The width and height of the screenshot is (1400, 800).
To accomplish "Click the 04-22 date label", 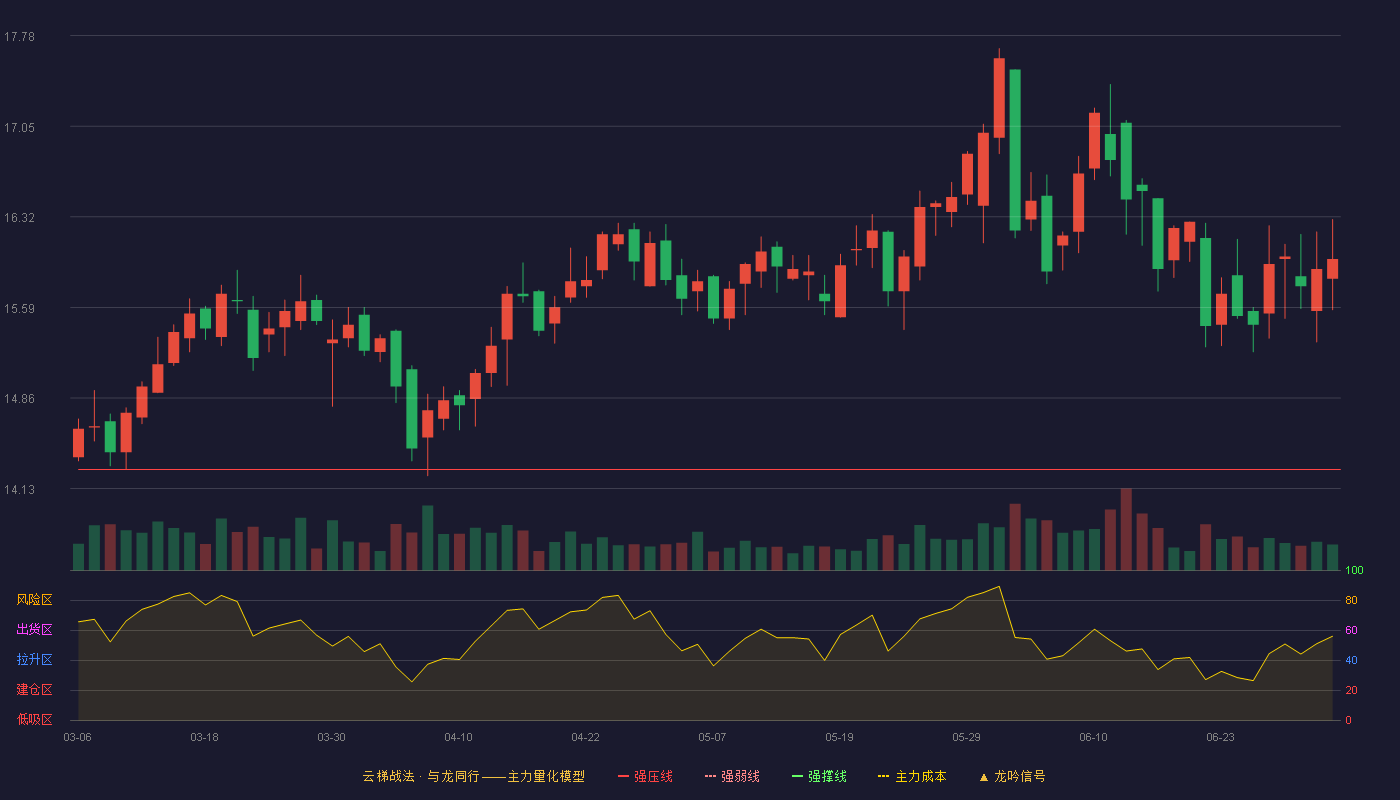I will pos(585,737).
